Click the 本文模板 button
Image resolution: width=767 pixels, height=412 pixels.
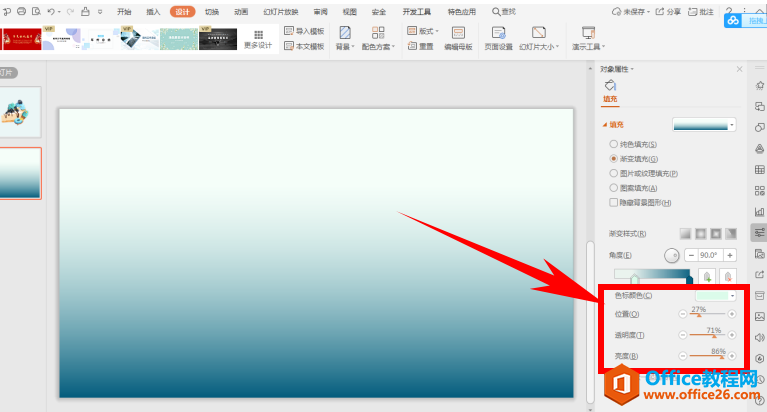(304, 46)
